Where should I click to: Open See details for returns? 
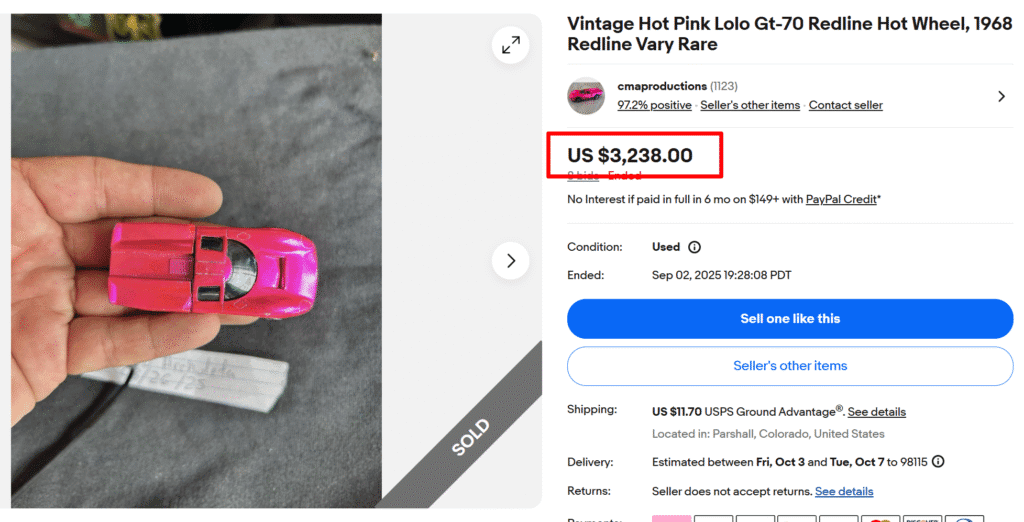844,491
